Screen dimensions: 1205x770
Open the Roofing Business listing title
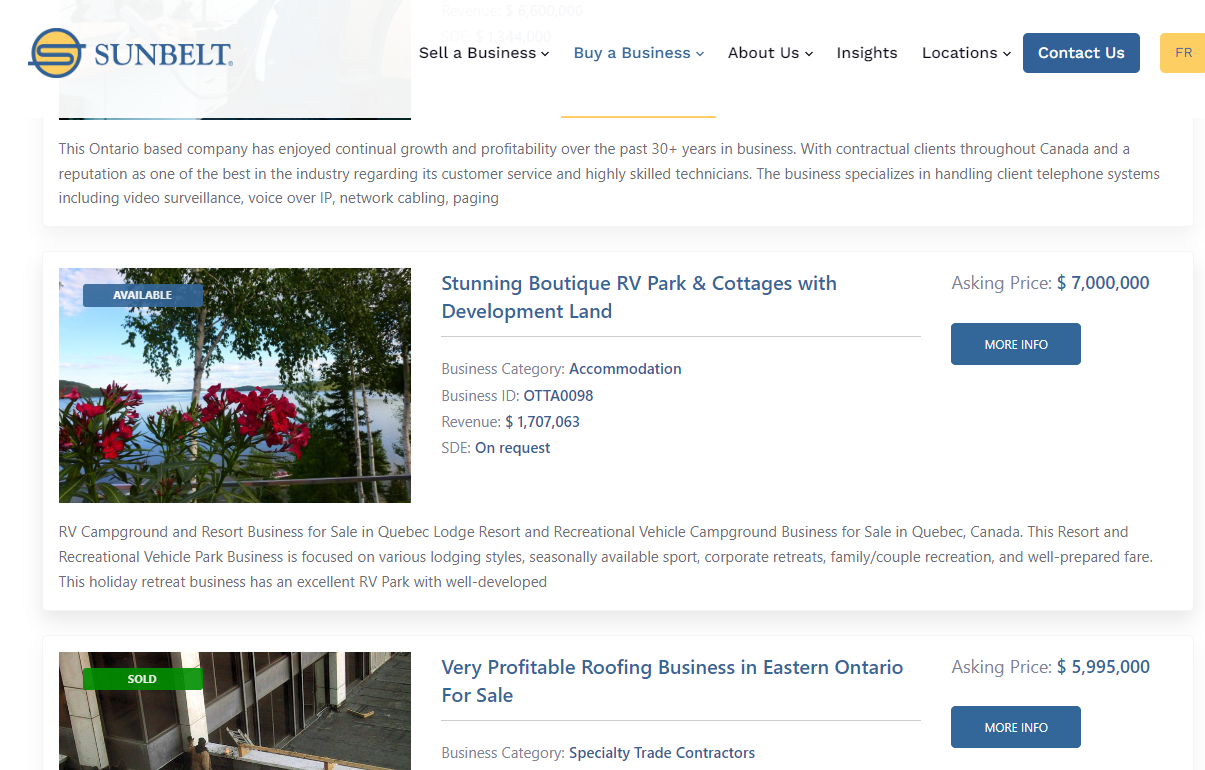pos(671,680)
